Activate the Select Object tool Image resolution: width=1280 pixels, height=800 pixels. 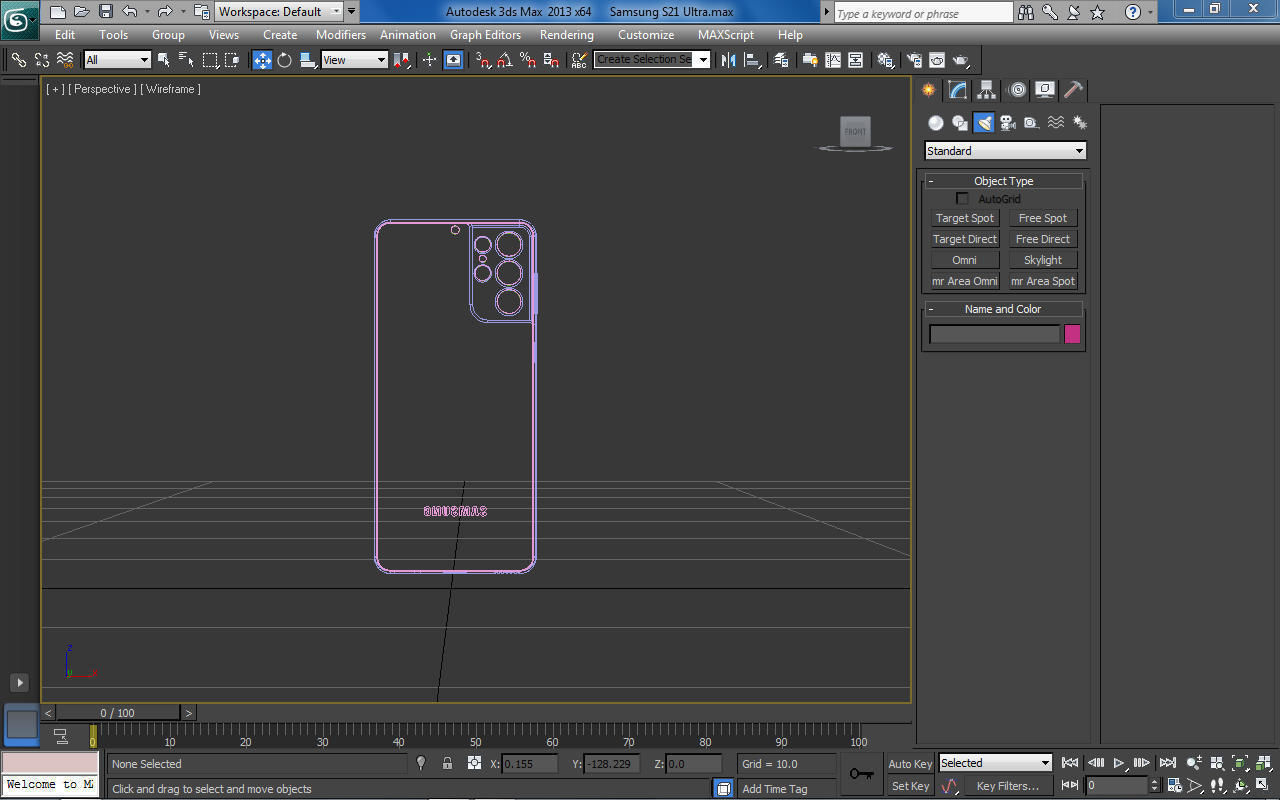(164, 60)
